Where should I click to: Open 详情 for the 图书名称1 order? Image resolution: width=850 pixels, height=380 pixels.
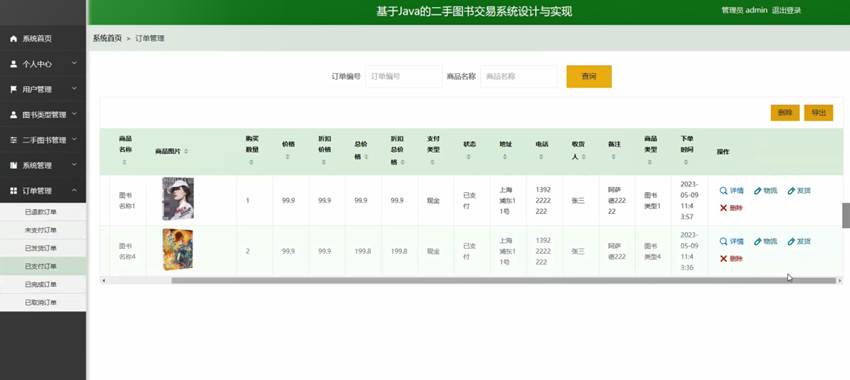click(732, 191)
